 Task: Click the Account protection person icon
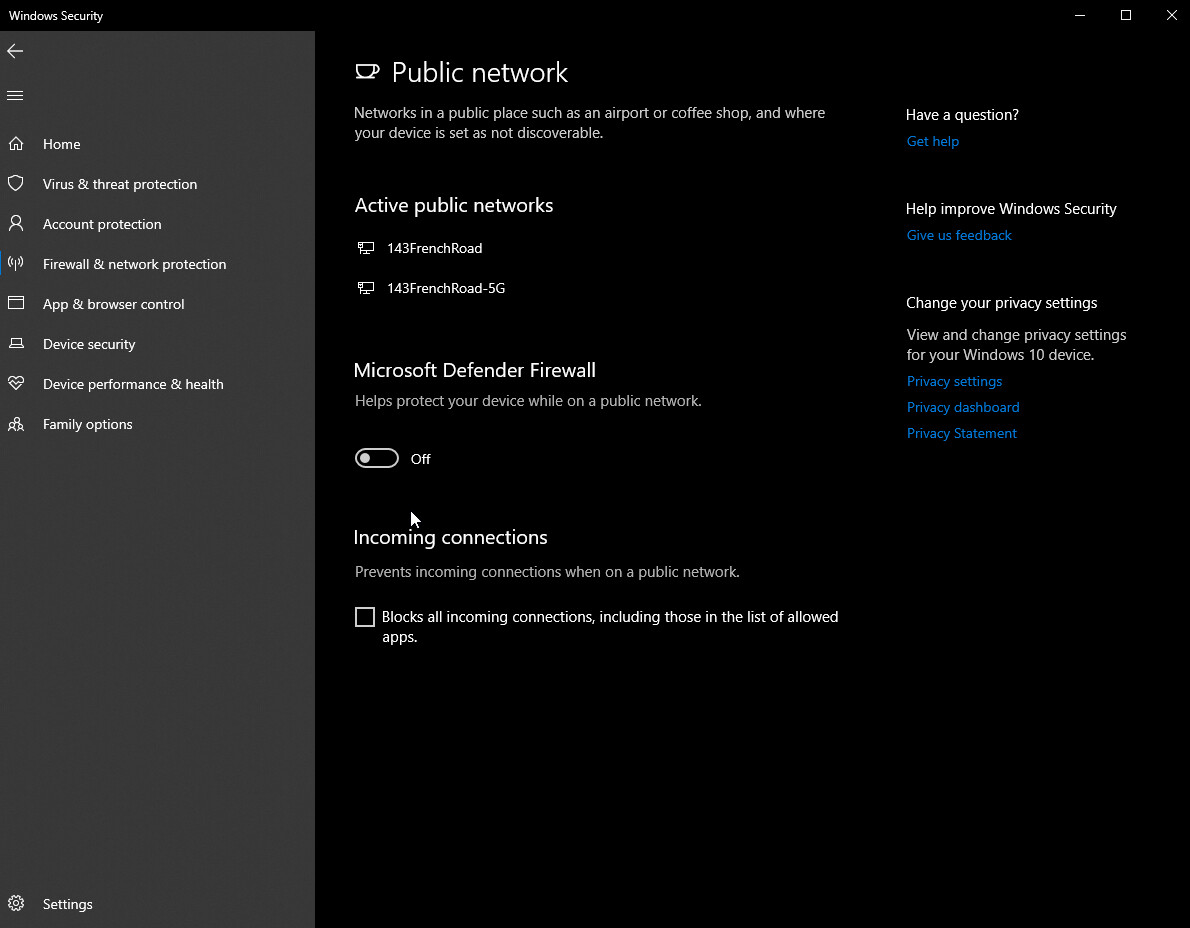point(16,224)
